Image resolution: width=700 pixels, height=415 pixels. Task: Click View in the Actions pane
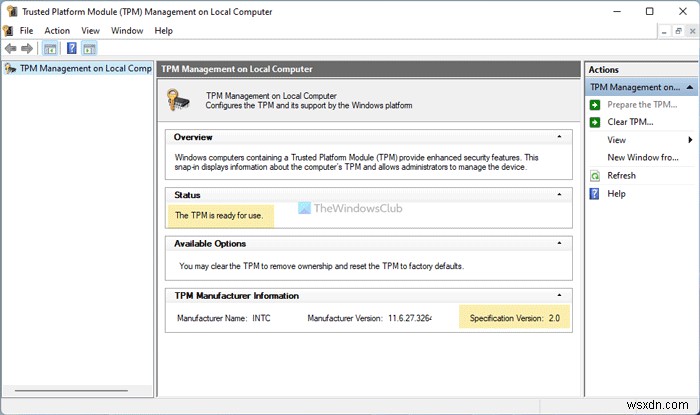(x=617, y=140)
